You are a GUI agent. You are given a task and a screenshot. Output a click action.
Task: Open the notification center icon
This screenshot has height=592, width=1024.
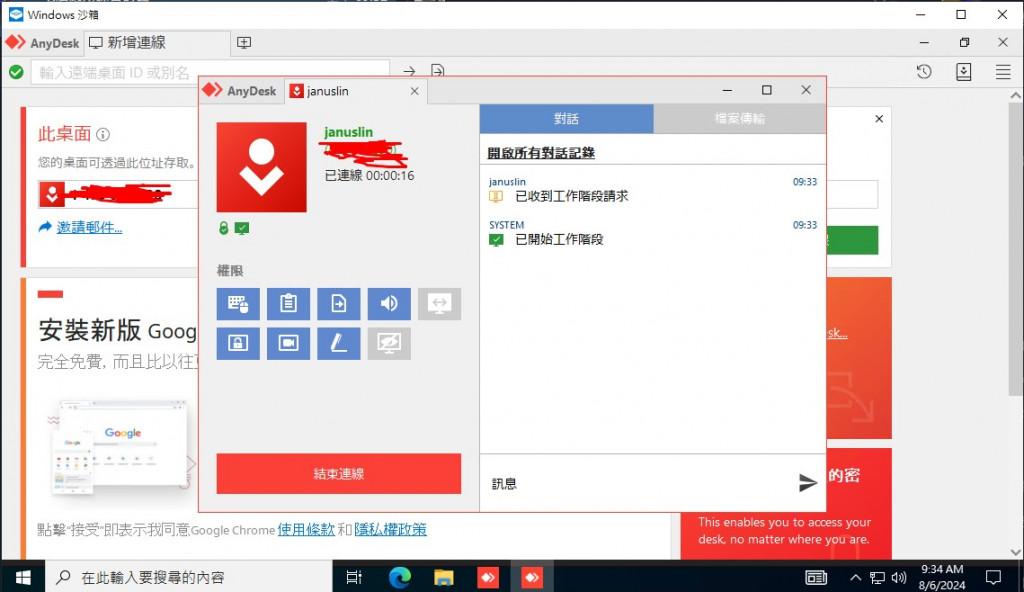click(x=993, y=578)
